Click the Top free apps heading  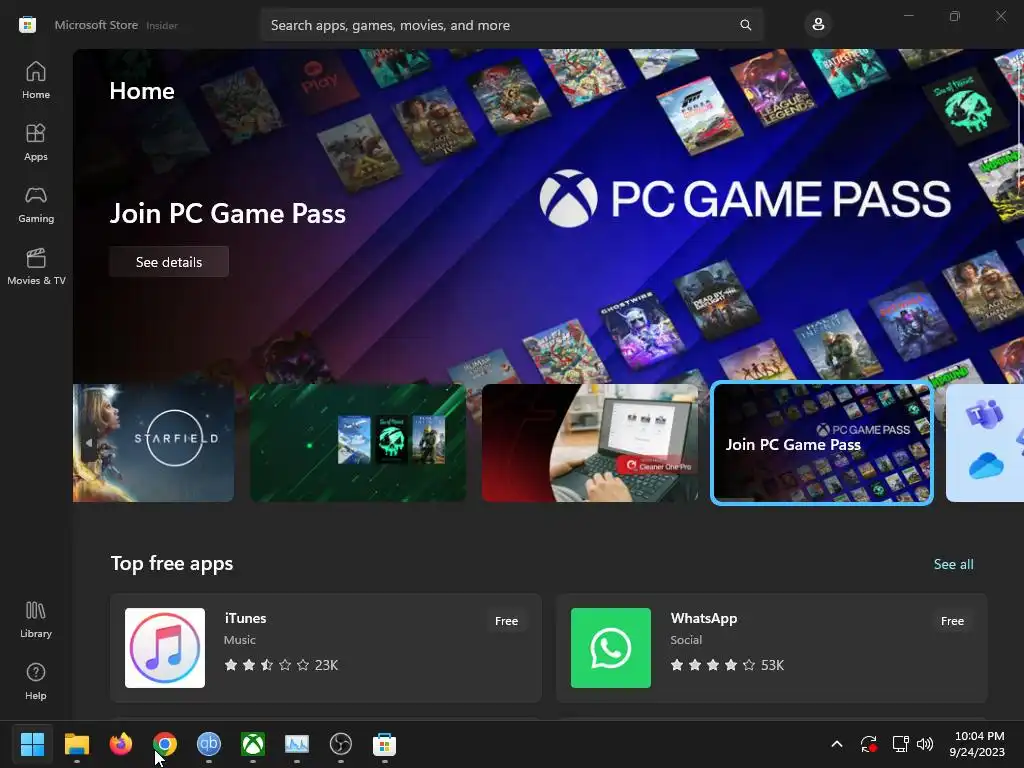point(172,563)
